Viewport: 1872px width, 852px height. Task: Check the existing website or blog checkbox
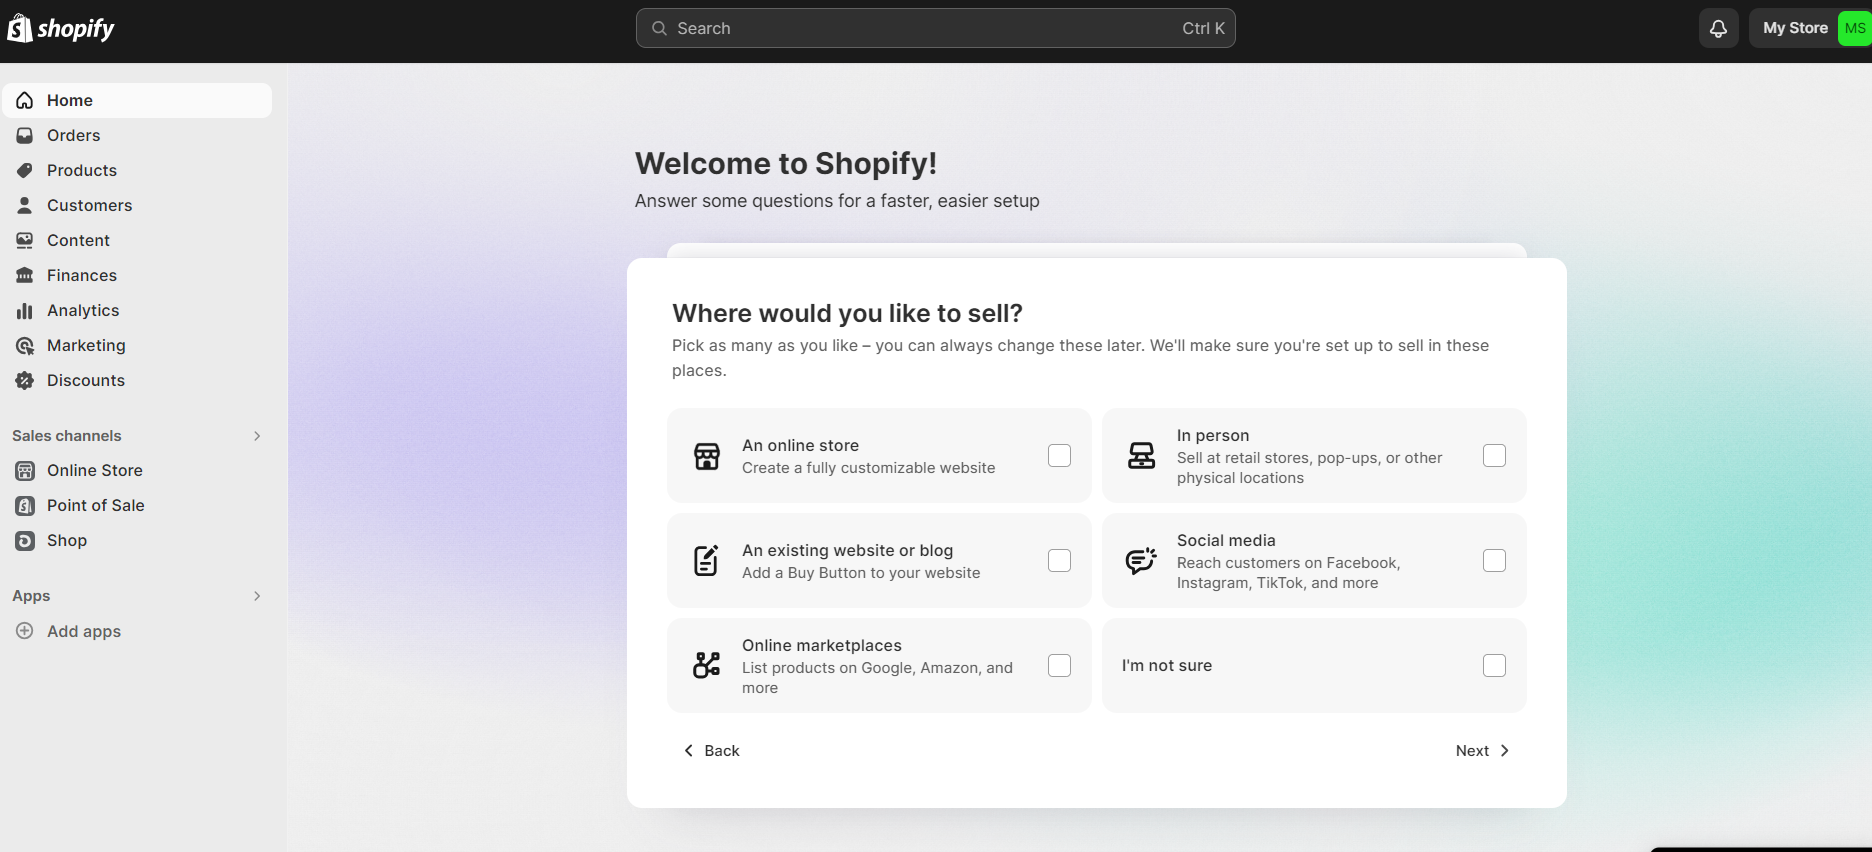pos(1059,561)
